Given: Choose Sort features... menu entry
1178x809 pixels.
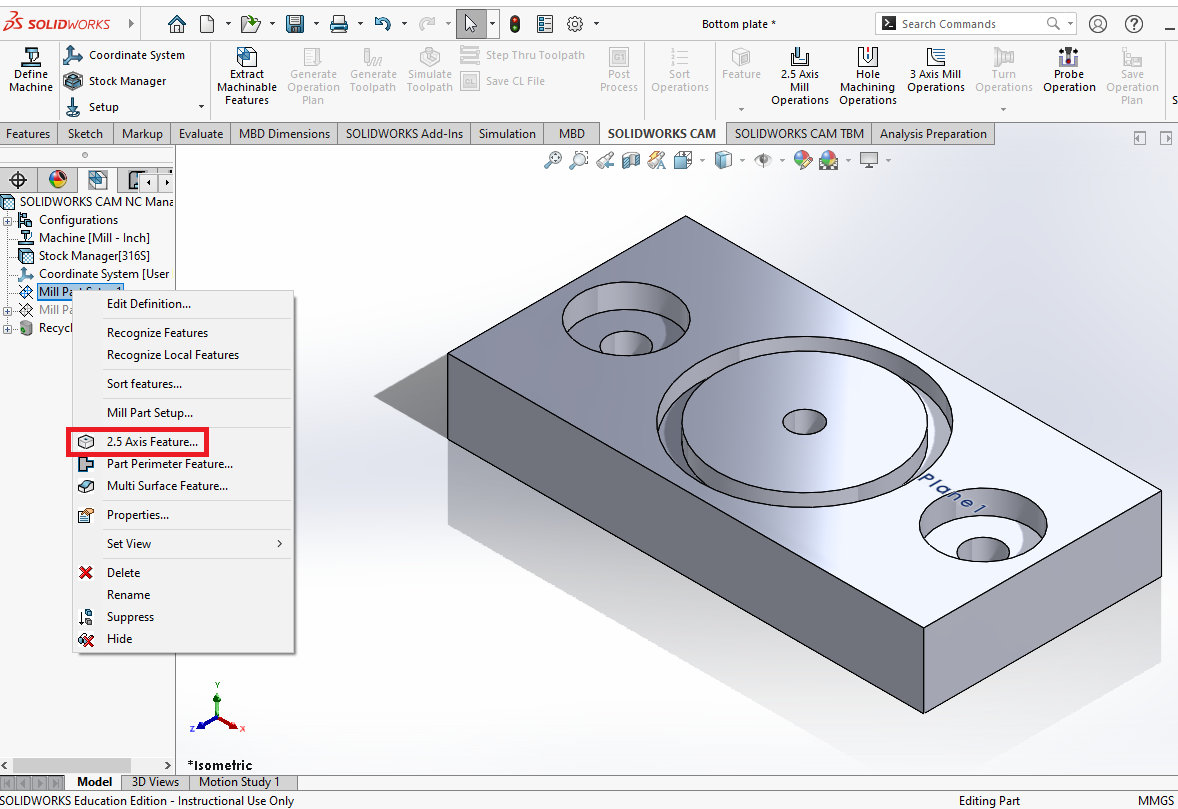Looking at the screenshot, I should [183, 384].
